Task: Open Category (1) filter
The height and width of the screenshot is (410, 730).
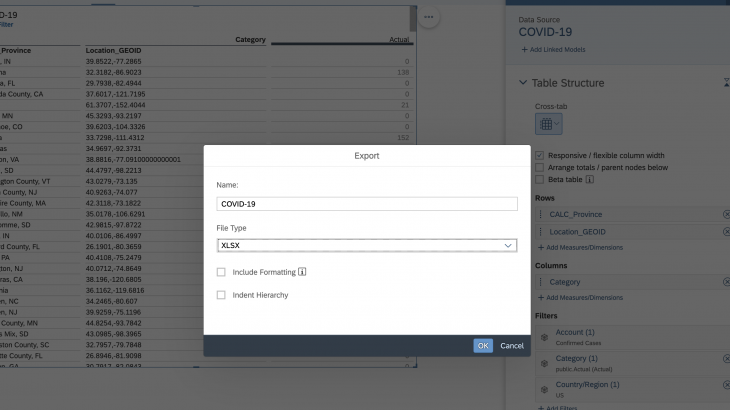Action: click(x=576, y=358)
